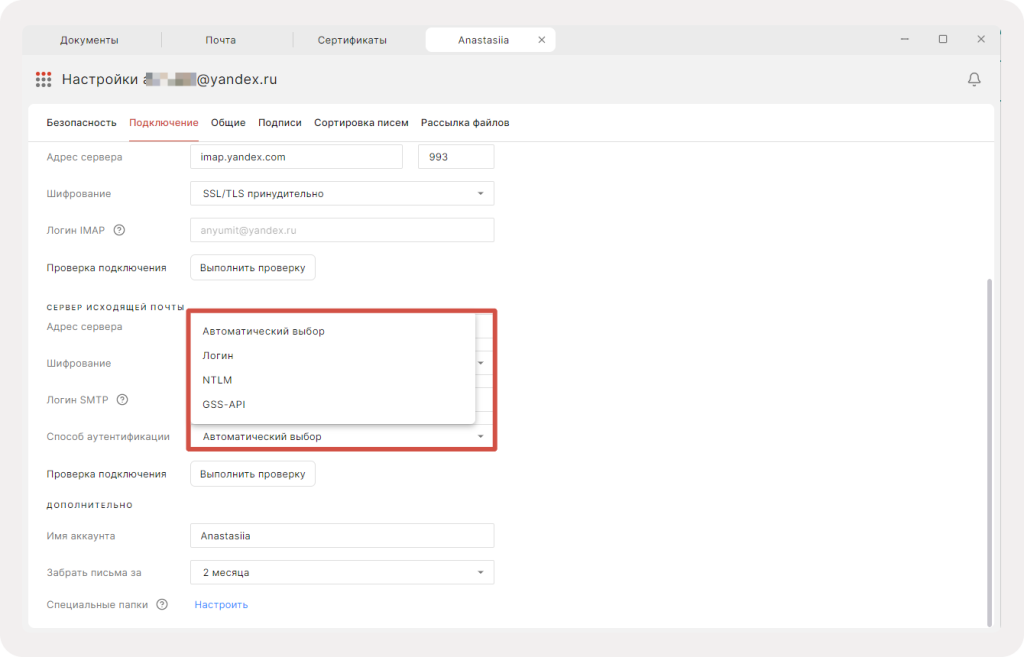1024x657 pixels.
Task: Click the settings vertical scrollbar
Action: coord(989,451)
